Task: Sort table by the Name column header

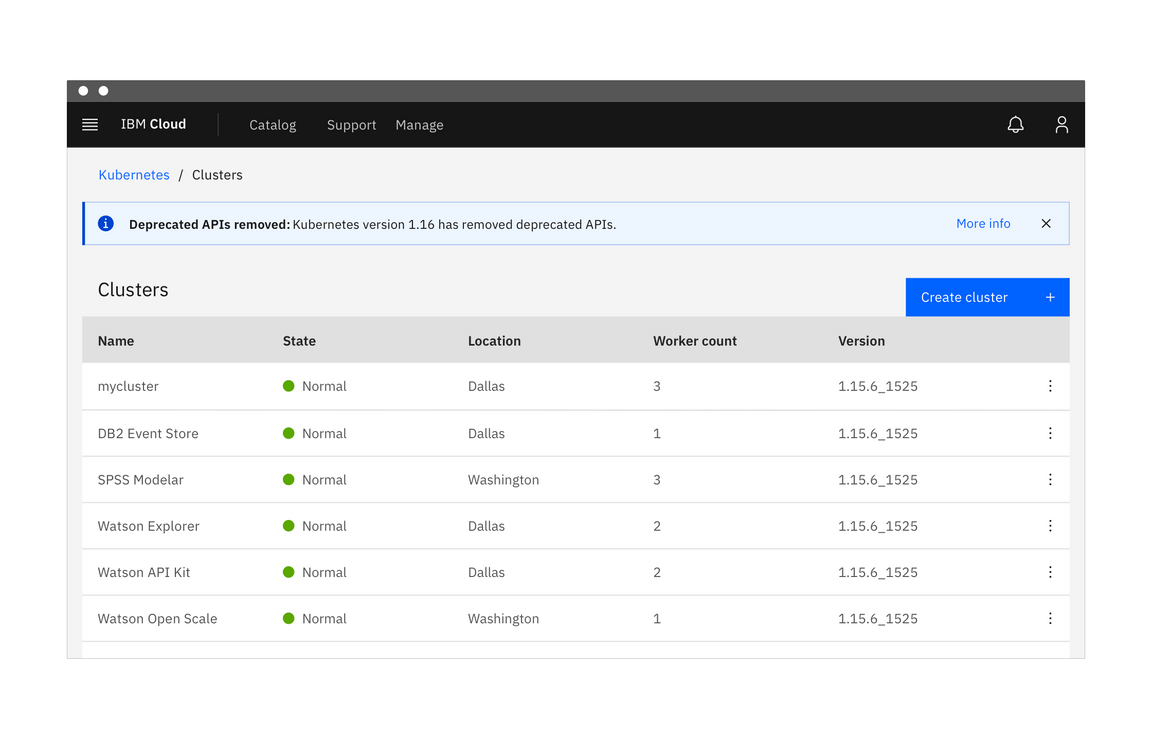Action: (x=116, y=341)
